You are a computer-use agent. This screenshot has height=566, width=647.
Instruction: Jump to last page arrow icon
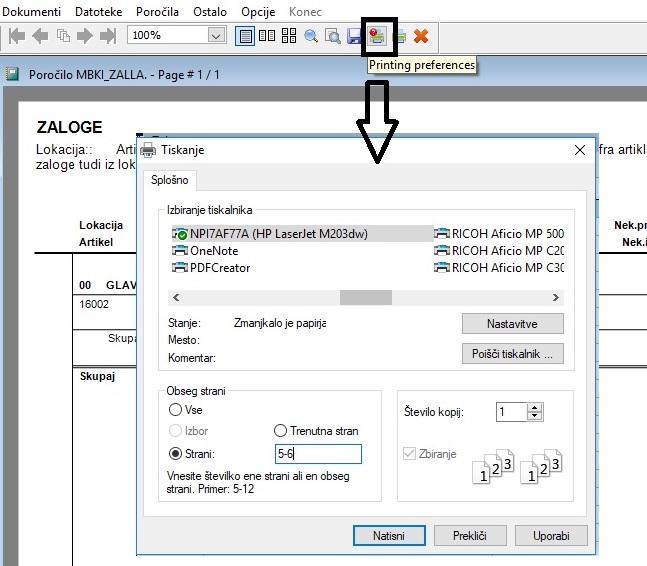coord(108,36)
